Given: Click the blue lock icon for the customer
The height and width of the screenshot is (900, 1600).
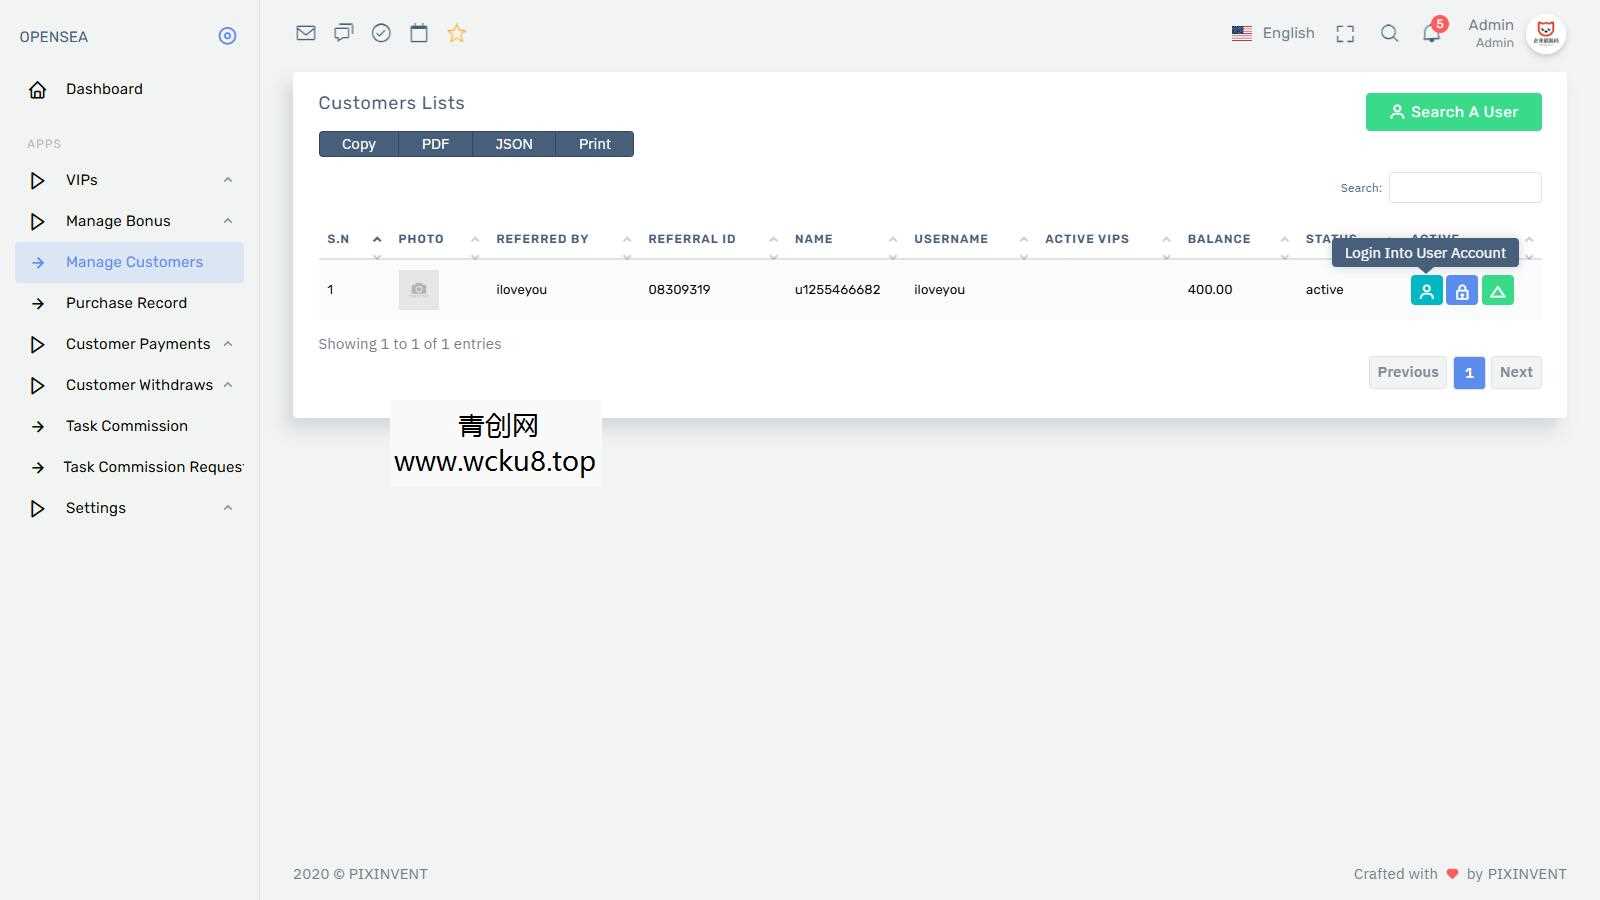Looking at the screenshot, I should point(1462,290).
